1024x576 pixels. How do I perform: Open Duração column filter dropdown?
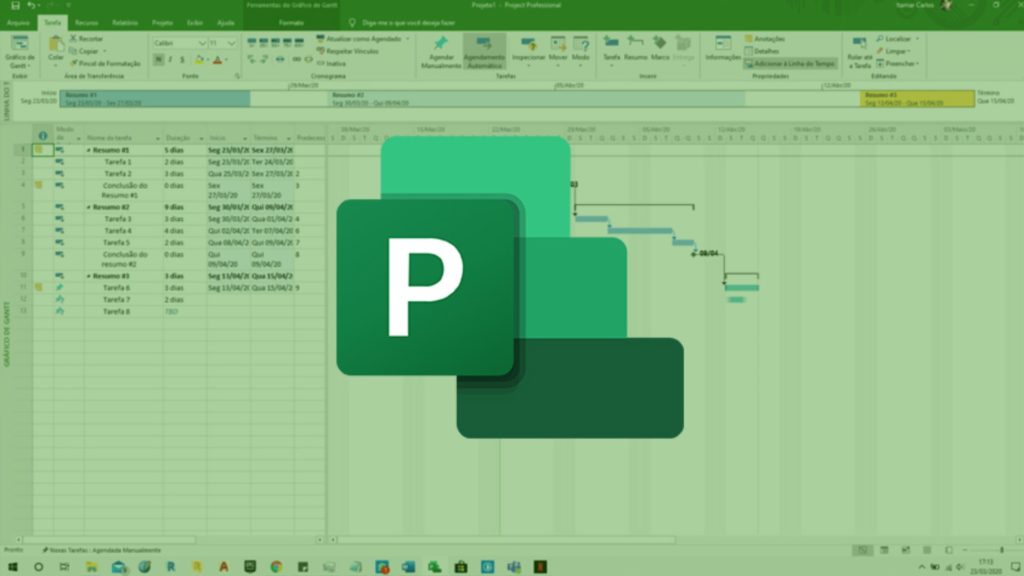201,138
